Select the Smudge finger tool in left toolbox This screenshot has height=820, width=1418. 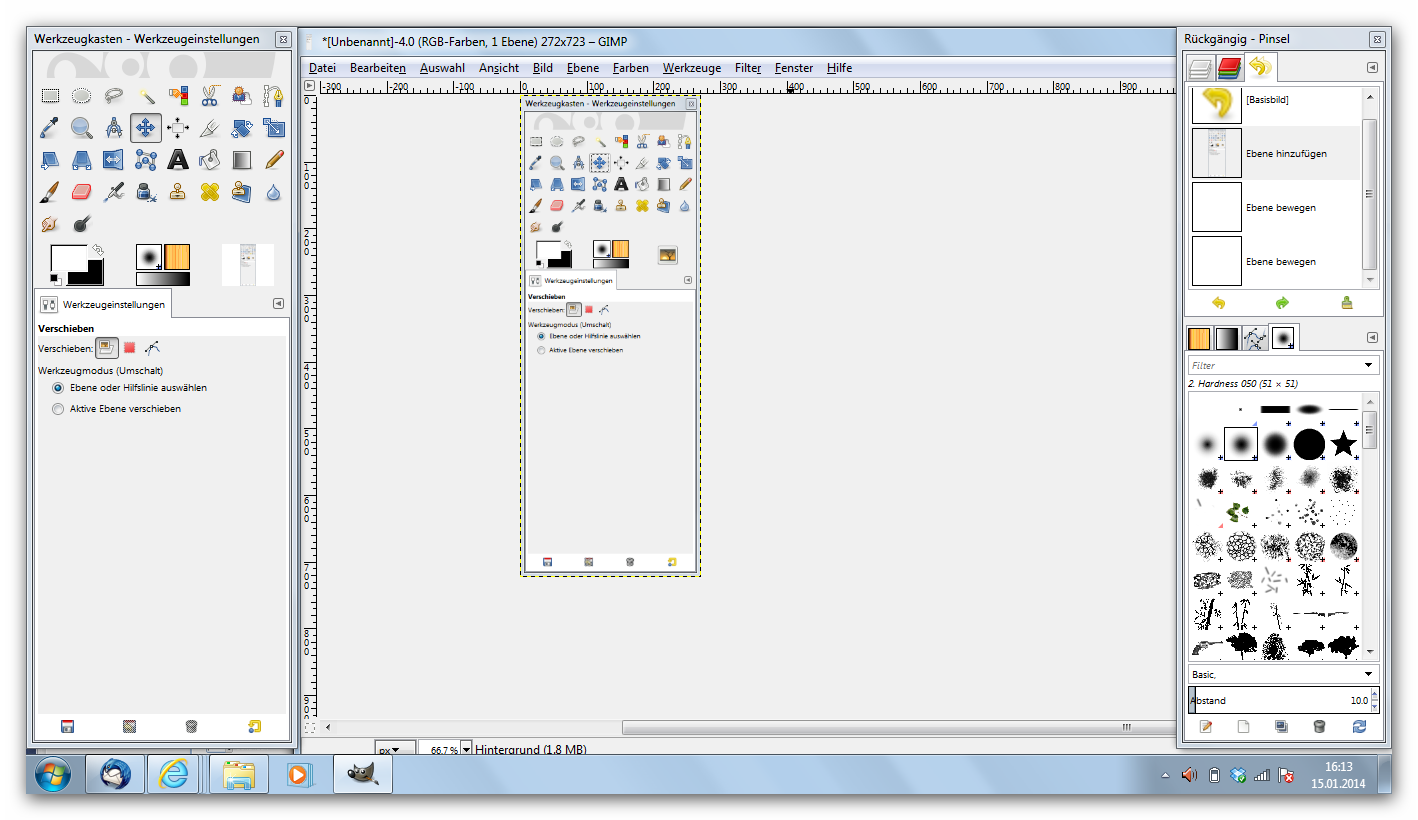tap(50, 224)
